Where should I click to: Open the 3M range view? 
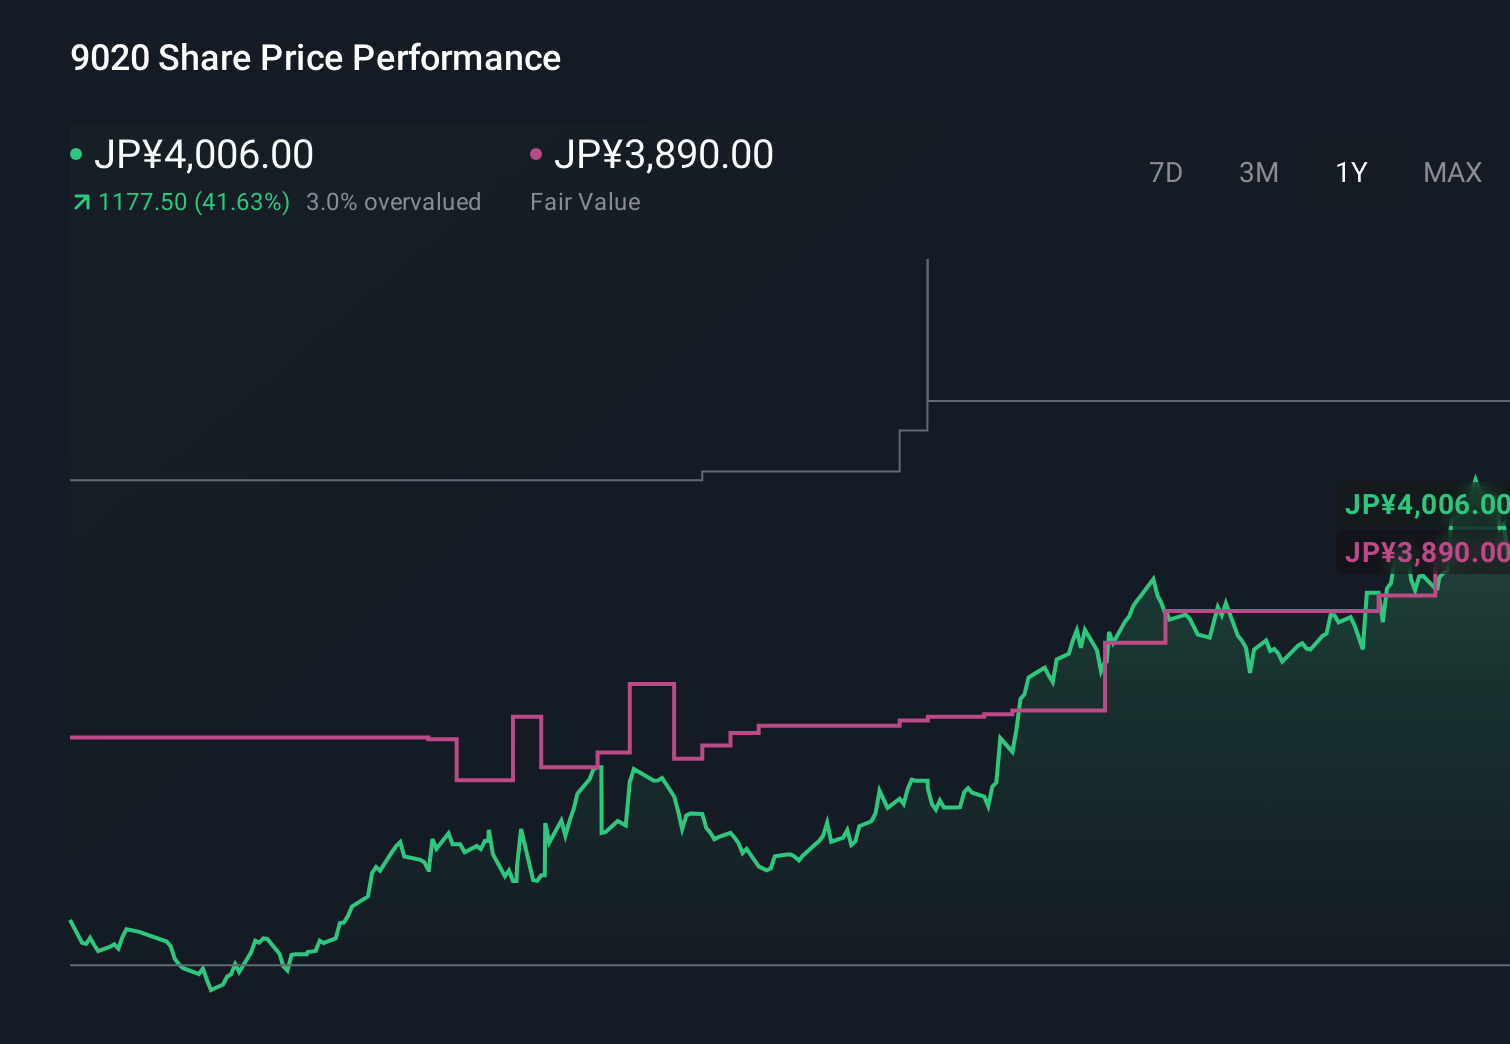pyautogui.click(x=1258, y=172)
